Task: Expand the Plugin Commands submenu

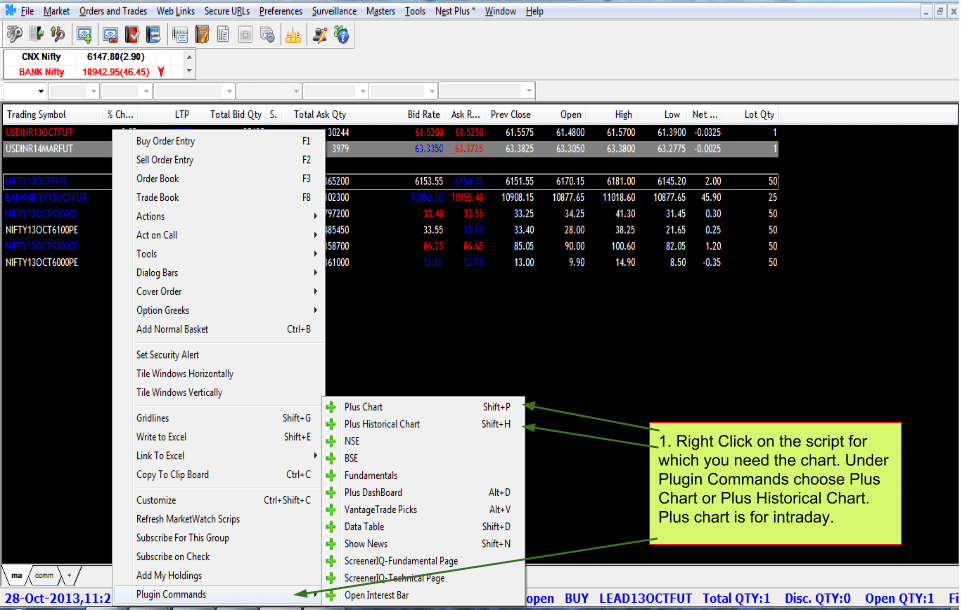Action: pyautogui.click(x=219, y=595)
